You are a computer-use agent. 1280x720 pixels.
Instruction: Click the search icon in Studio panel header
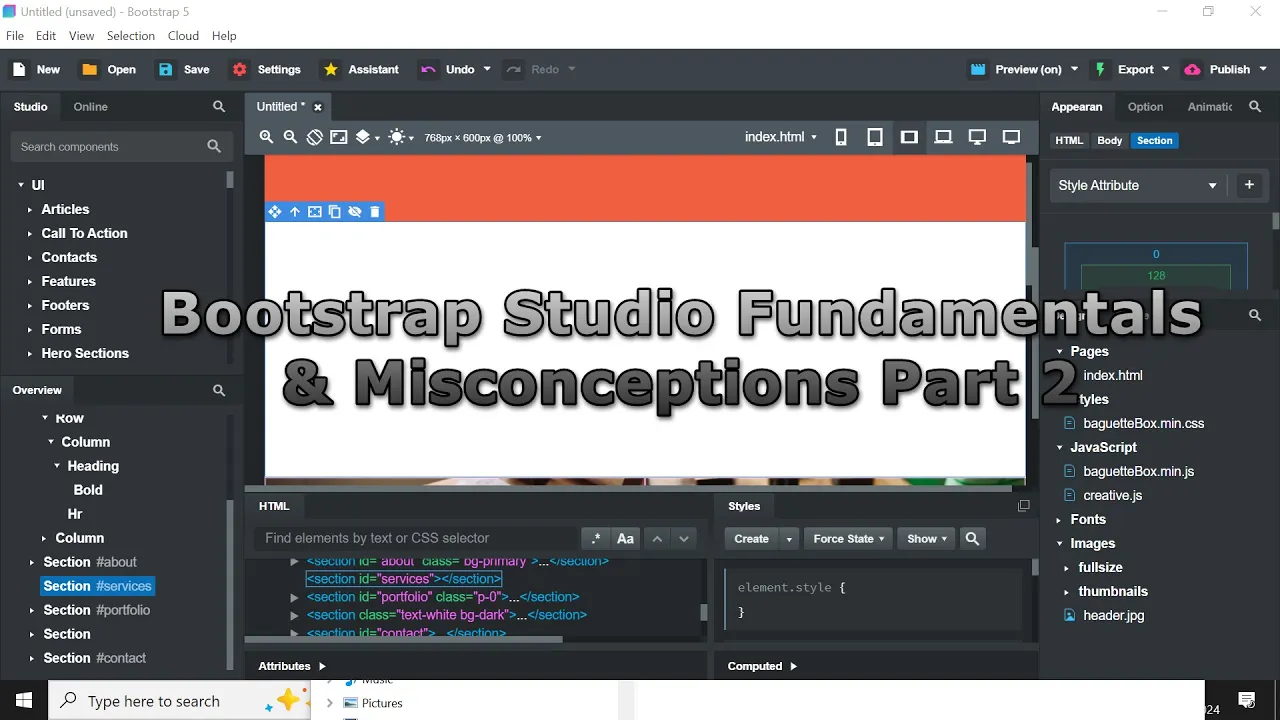coord(219,107)
